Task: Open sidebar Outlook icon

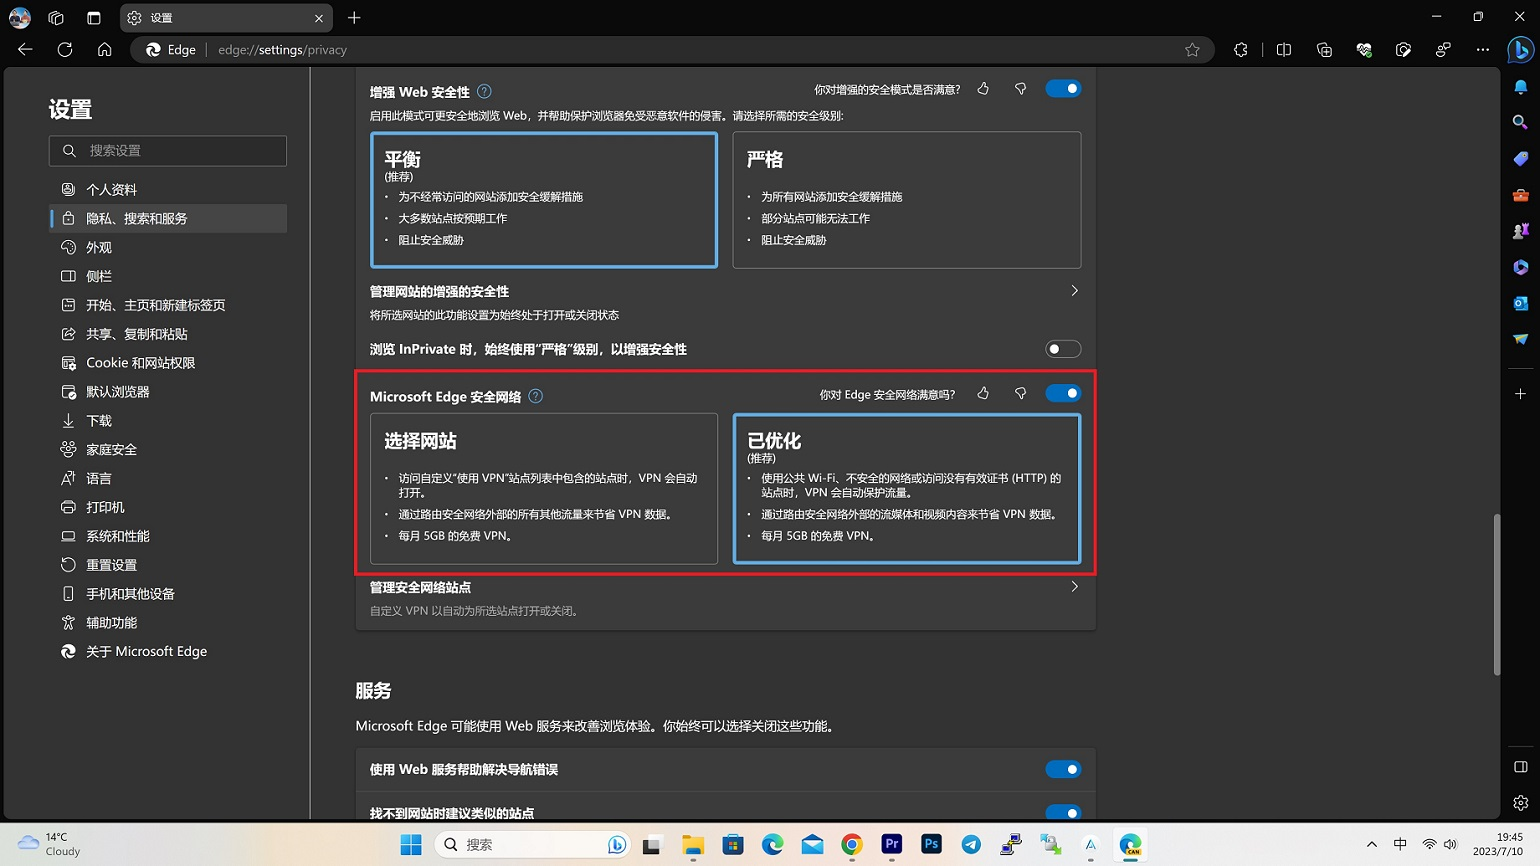Action: coord(1520,303)
